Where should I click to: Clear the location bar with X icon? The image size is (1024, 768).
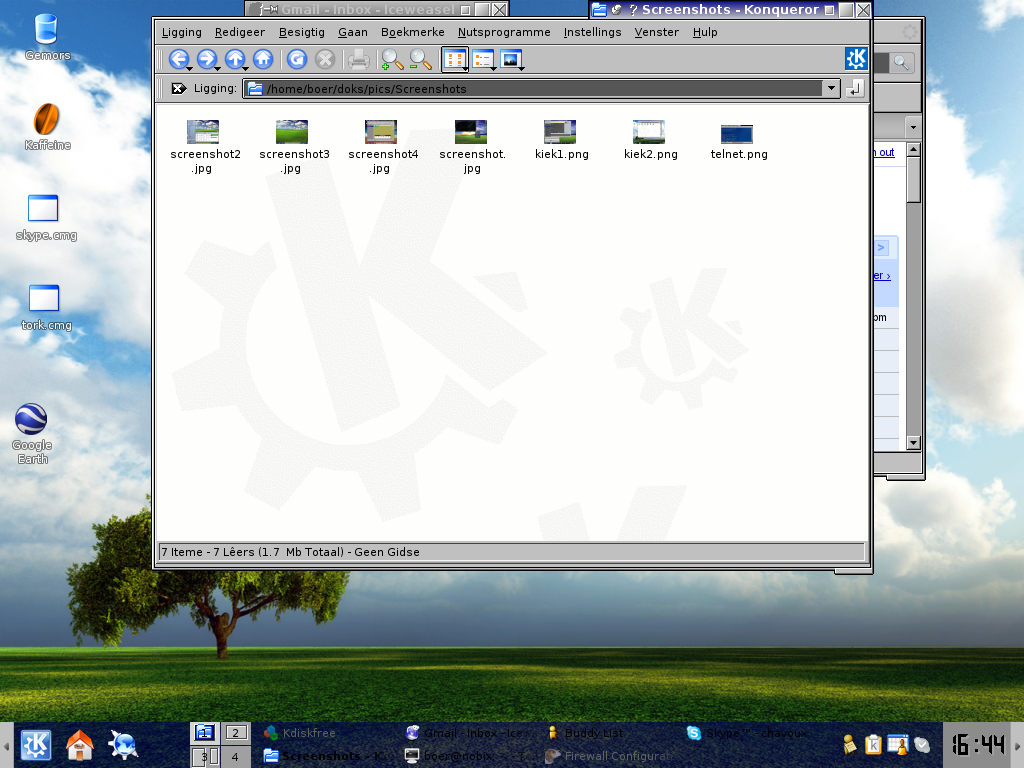tap(178, 88)
